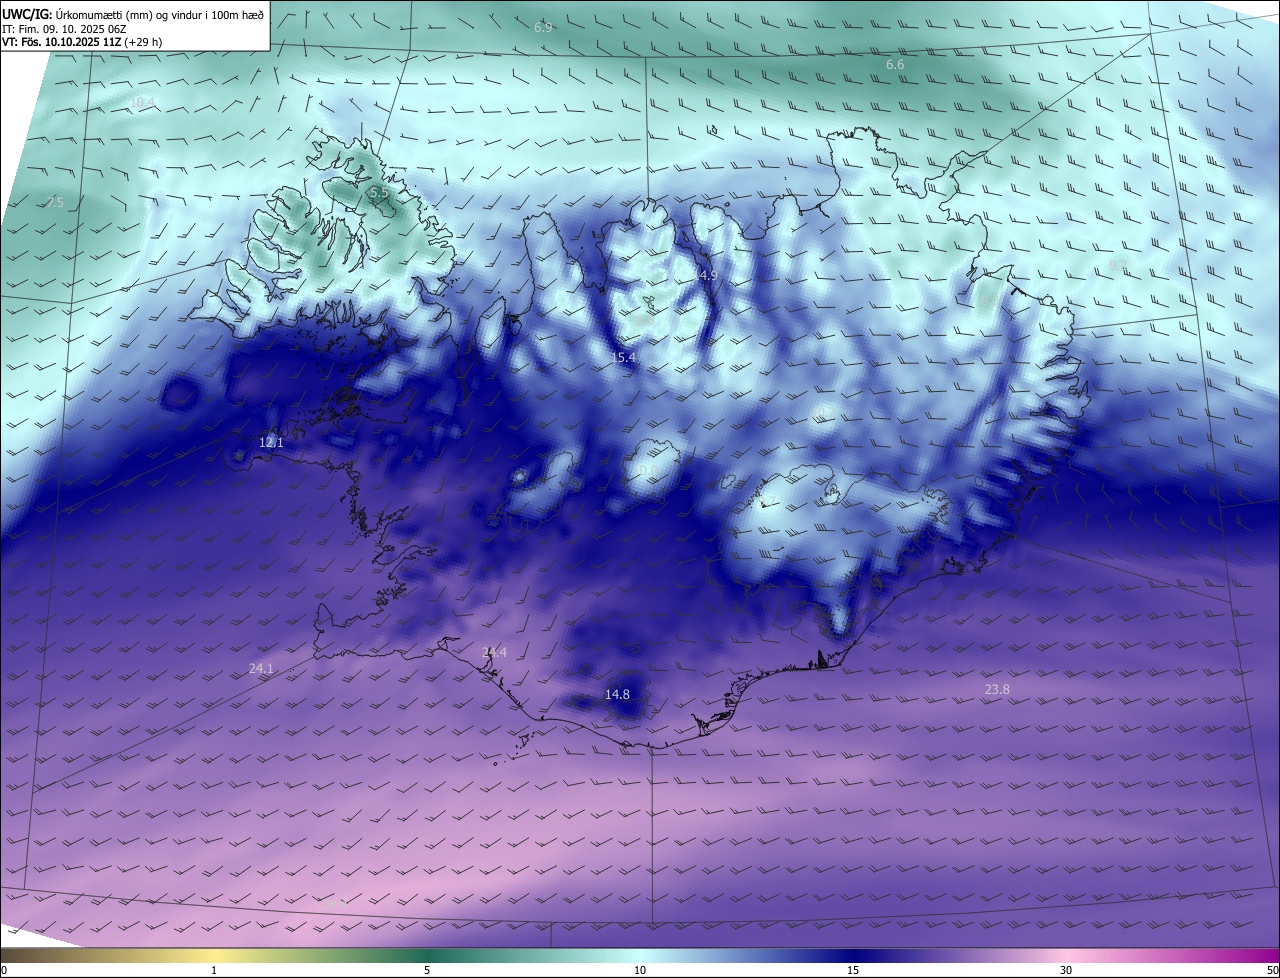This screenshot has height=978, width=1280.
Task: Click the legend tick label 30
Action: click(x=1066, y=970)
